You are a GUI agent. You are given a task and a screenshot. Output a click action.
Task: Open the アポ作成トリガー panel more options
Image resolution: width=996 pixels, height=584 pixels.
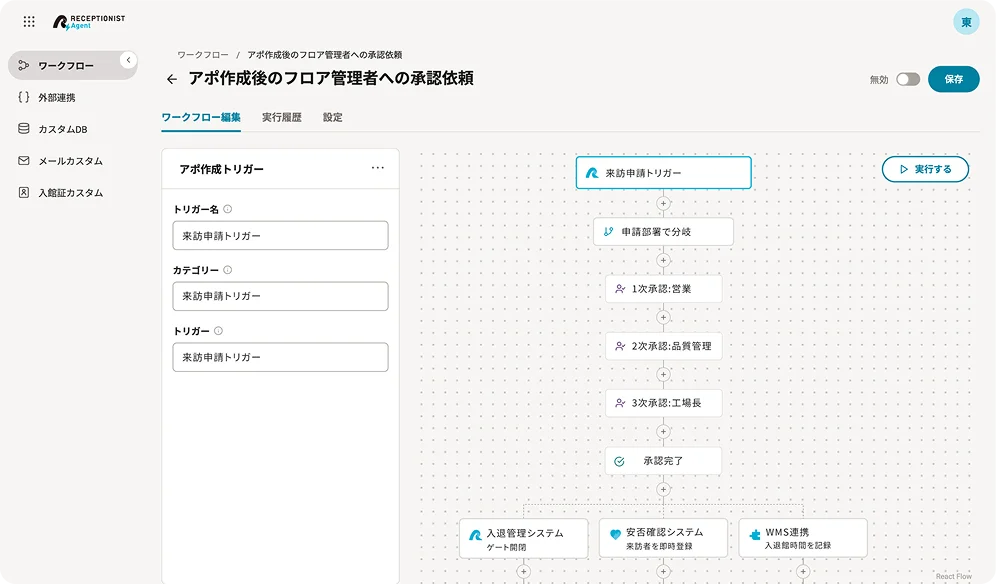[378, 168]
